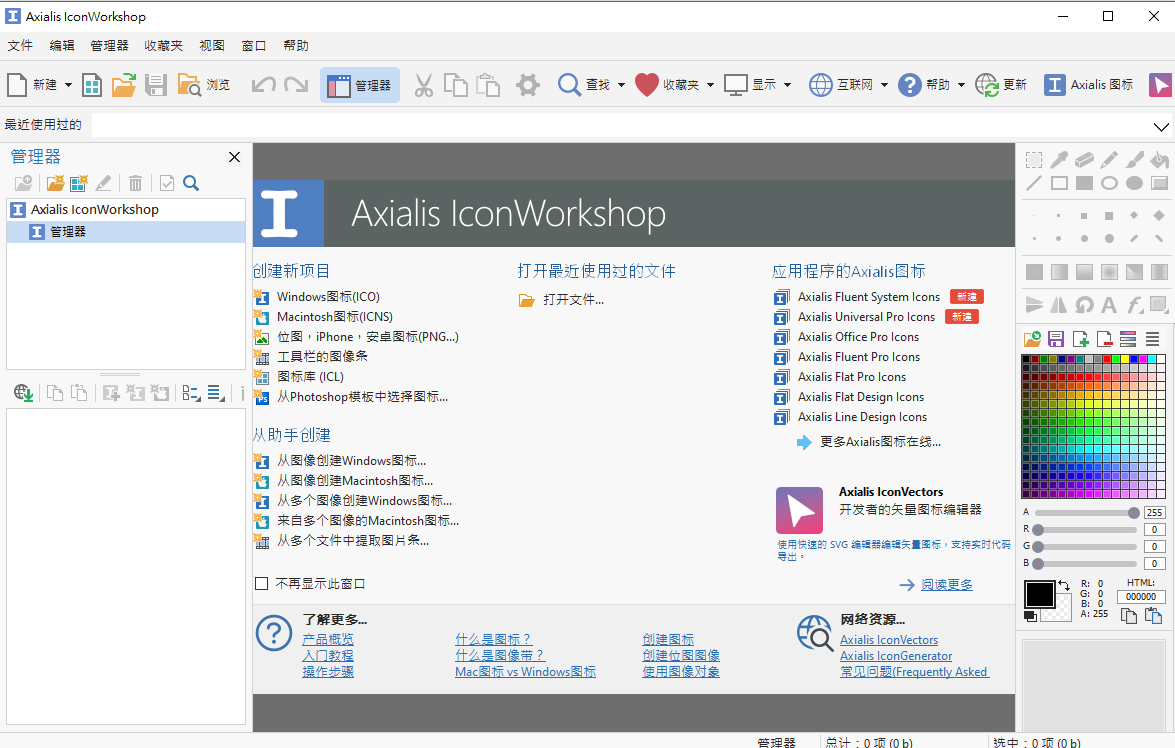The image size is (1175, 748).
Task: Expand the 显示 dropdown arrow
Action: coord(788,85)
